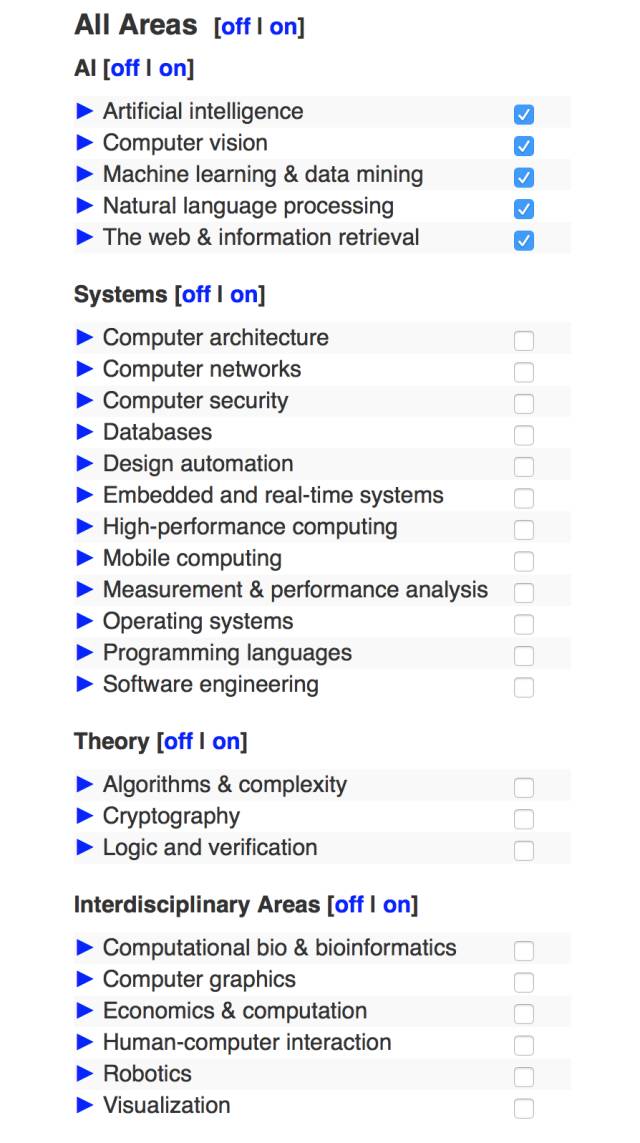The width and height of the screenshot is (640, 1143).
Task: Uncheck Natural language processing checkbox
Action: (524, 209)
